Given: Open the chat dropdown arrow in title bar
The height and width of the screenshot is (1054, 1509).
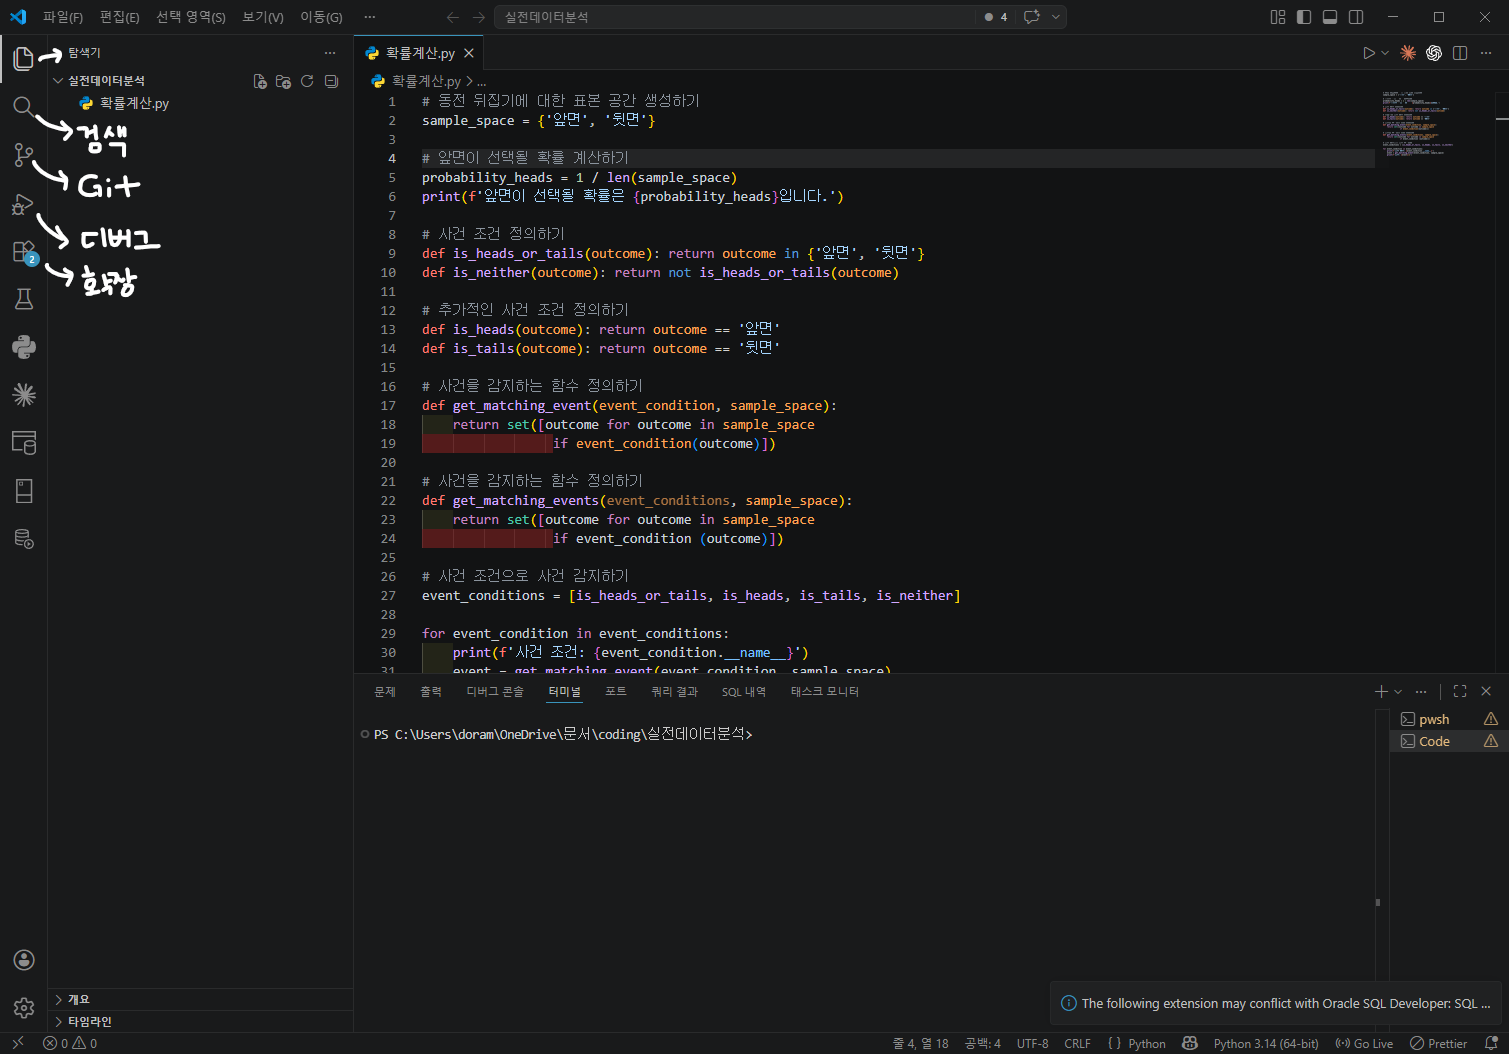Looking at the screenshot, I should point(1055,17).
